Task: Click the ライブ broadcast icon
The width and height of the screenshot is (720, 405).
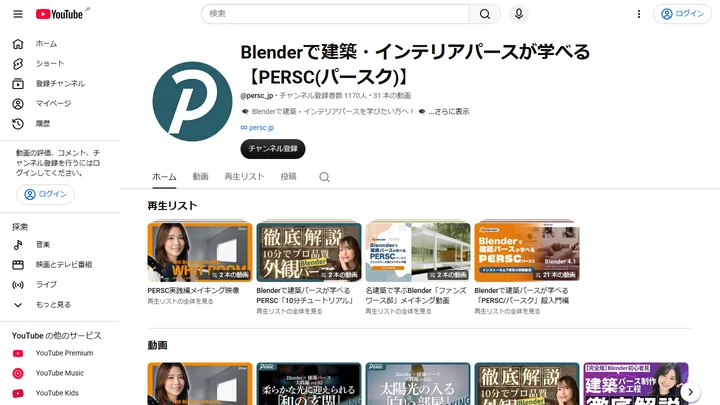Action: point(18,285)
